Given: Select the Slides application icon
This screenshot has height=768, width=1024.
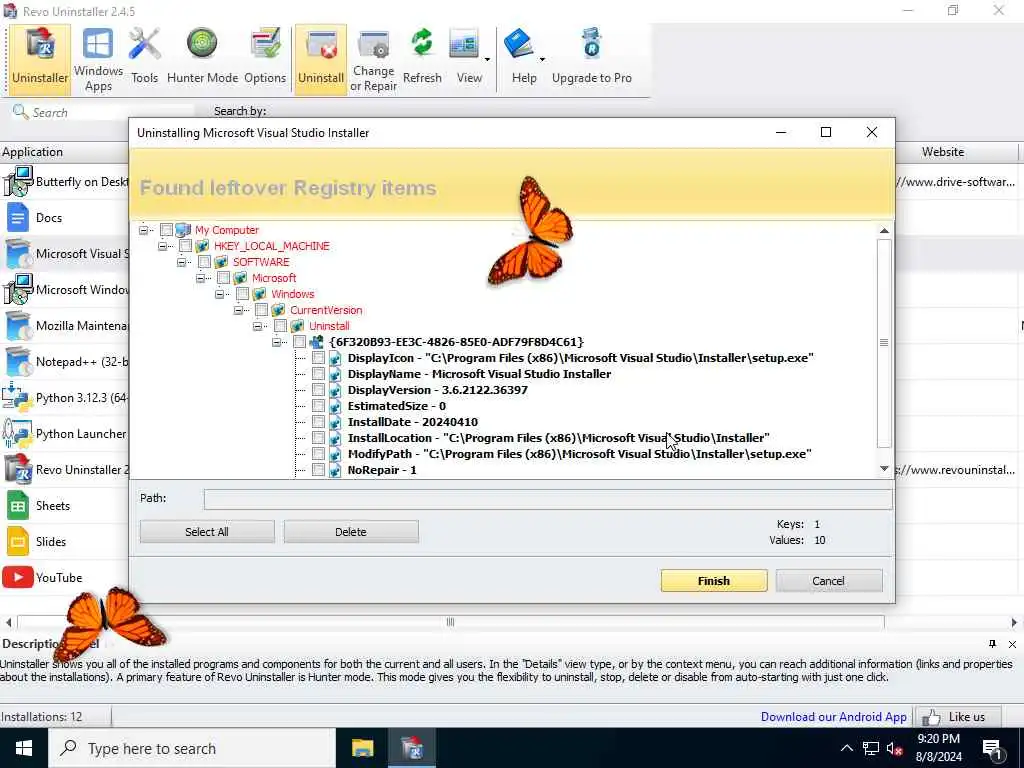Looking at the screenshot, I should 18,541.
